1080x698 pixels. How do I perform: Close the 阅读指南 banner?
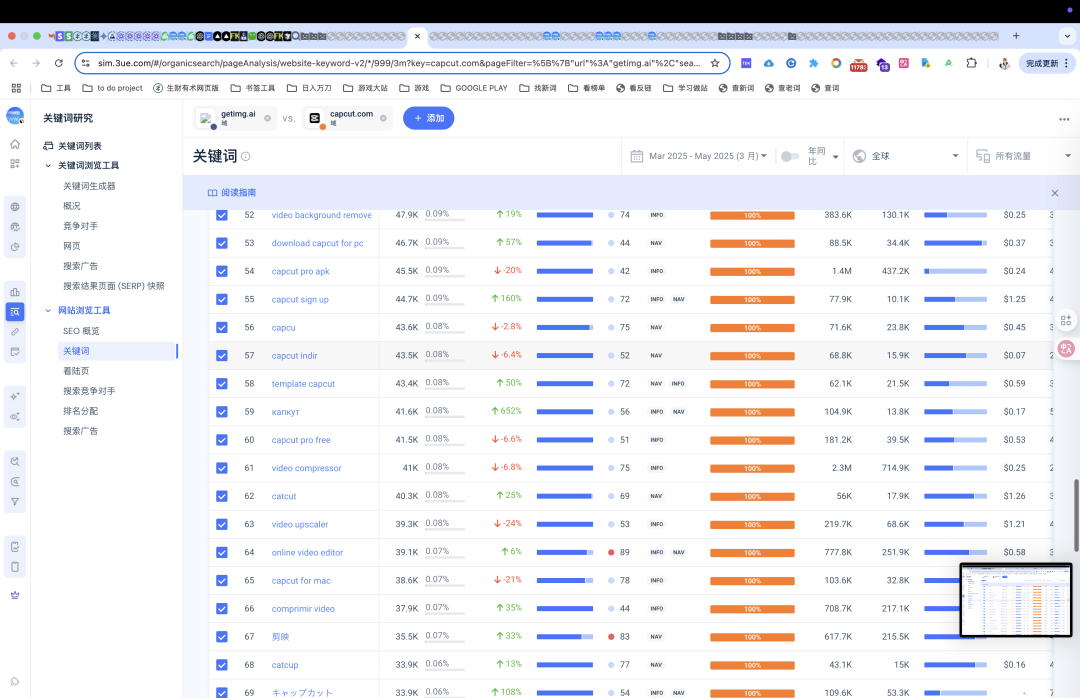coord(1055,193)
